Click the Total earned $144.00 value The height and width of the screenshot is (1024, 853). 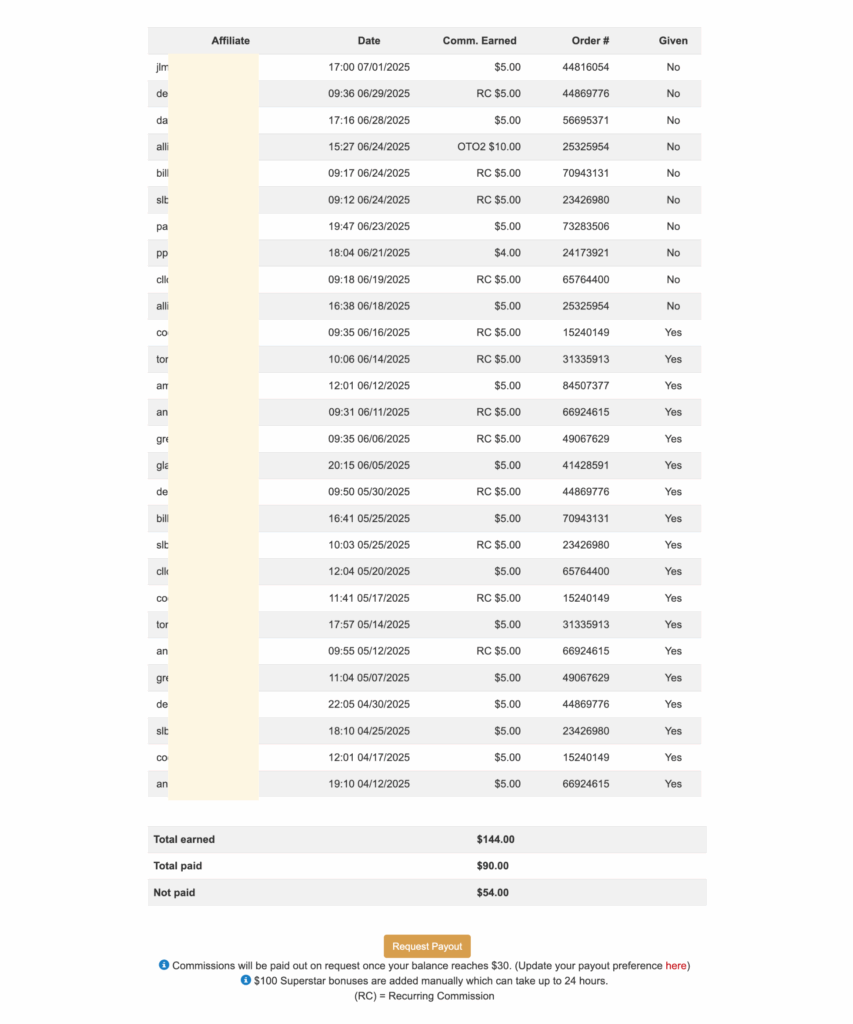pos(496,839)
